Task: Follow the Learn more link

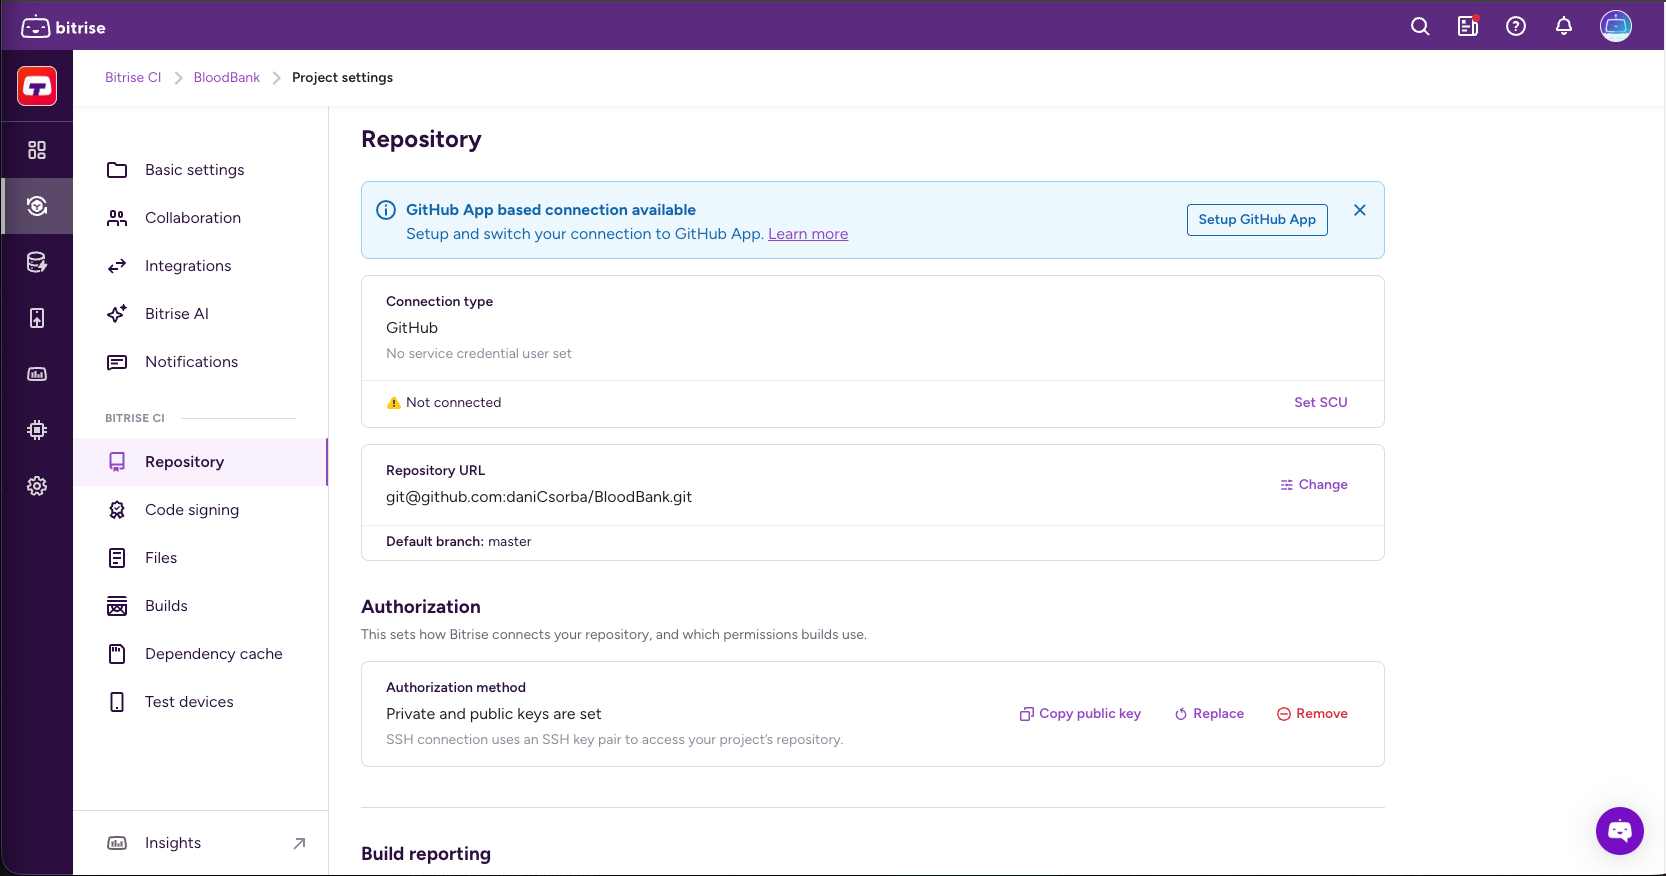Action: pos(808,234)
